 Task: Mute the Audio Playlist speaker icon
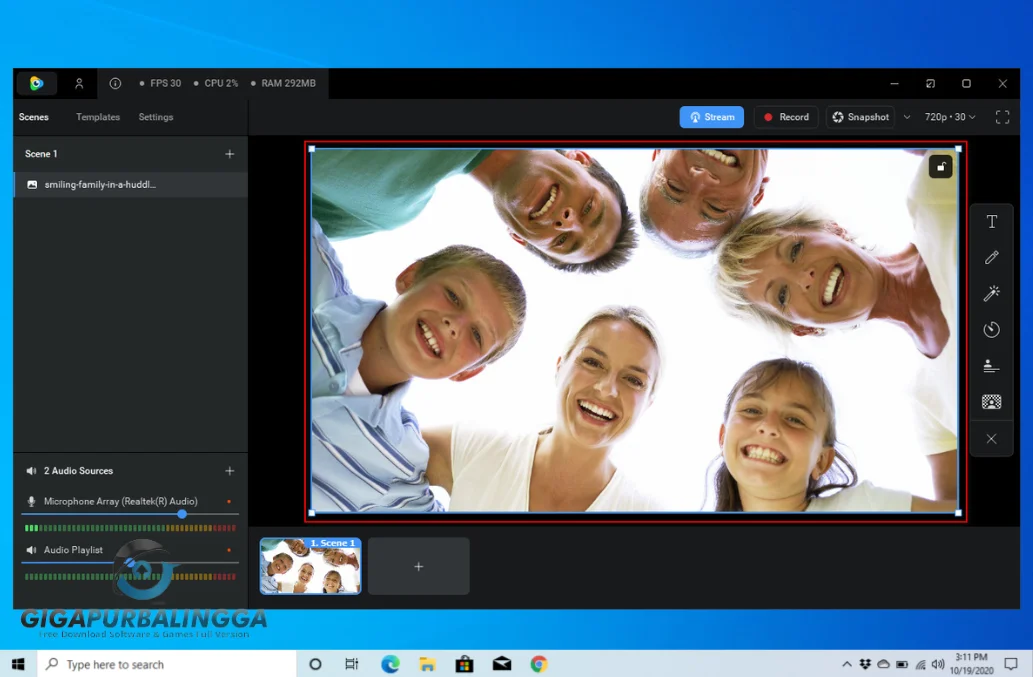31,550
